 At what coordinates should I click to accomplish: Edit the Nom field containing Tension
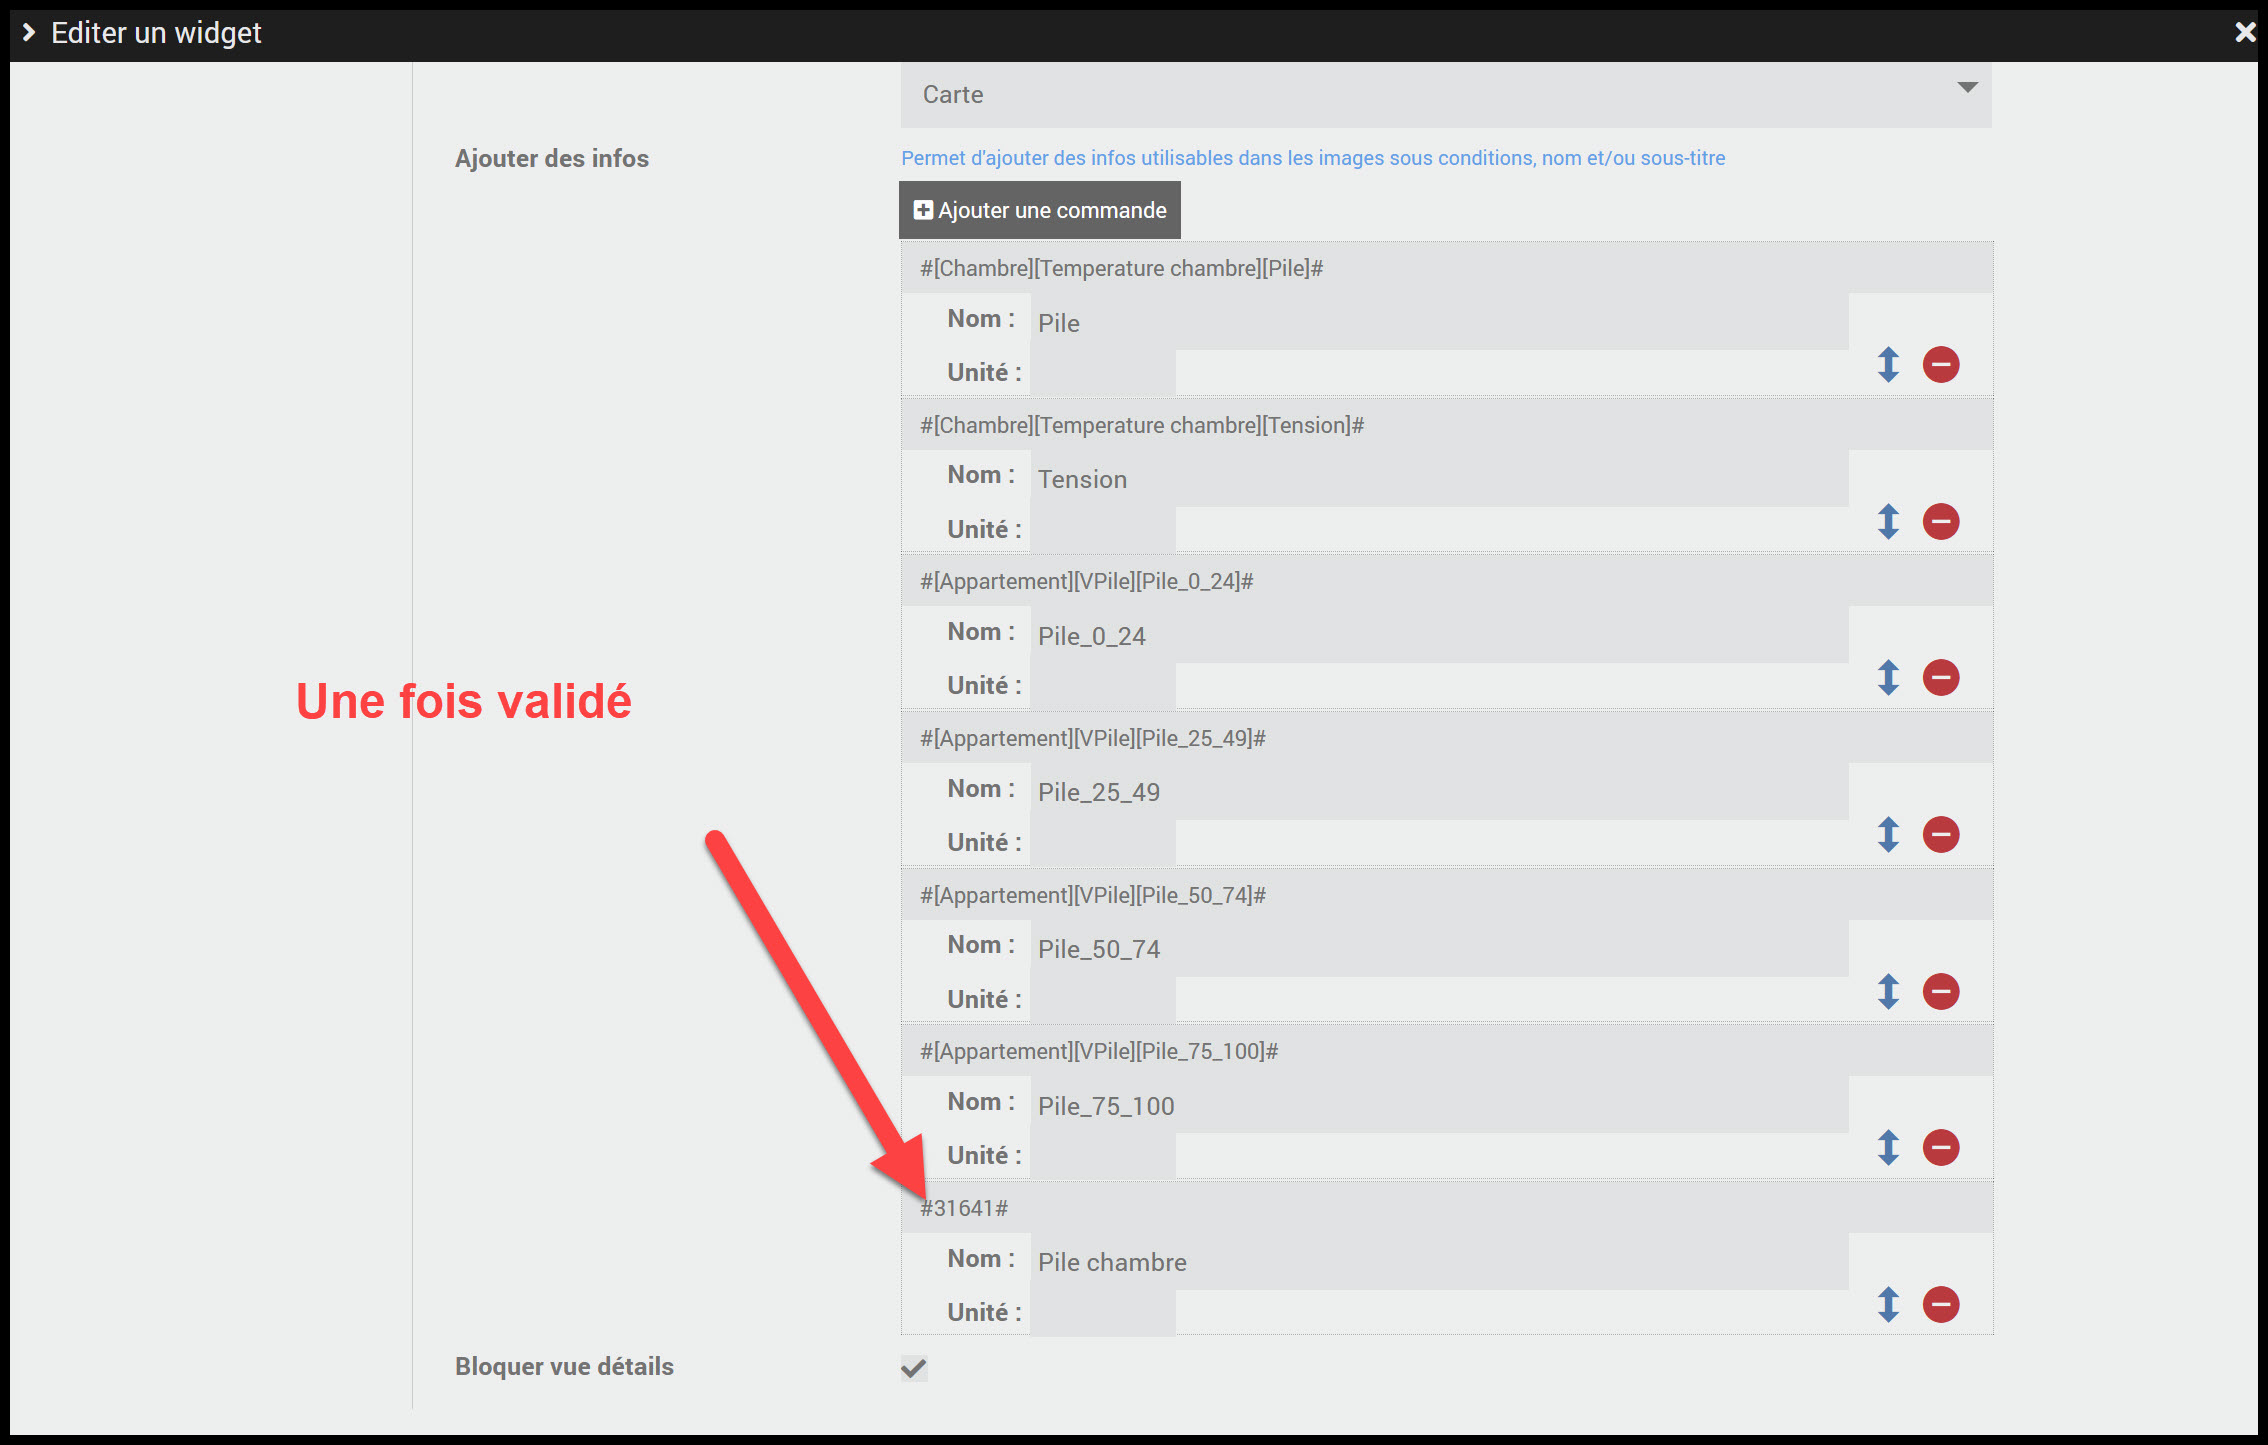point(1438,479)
